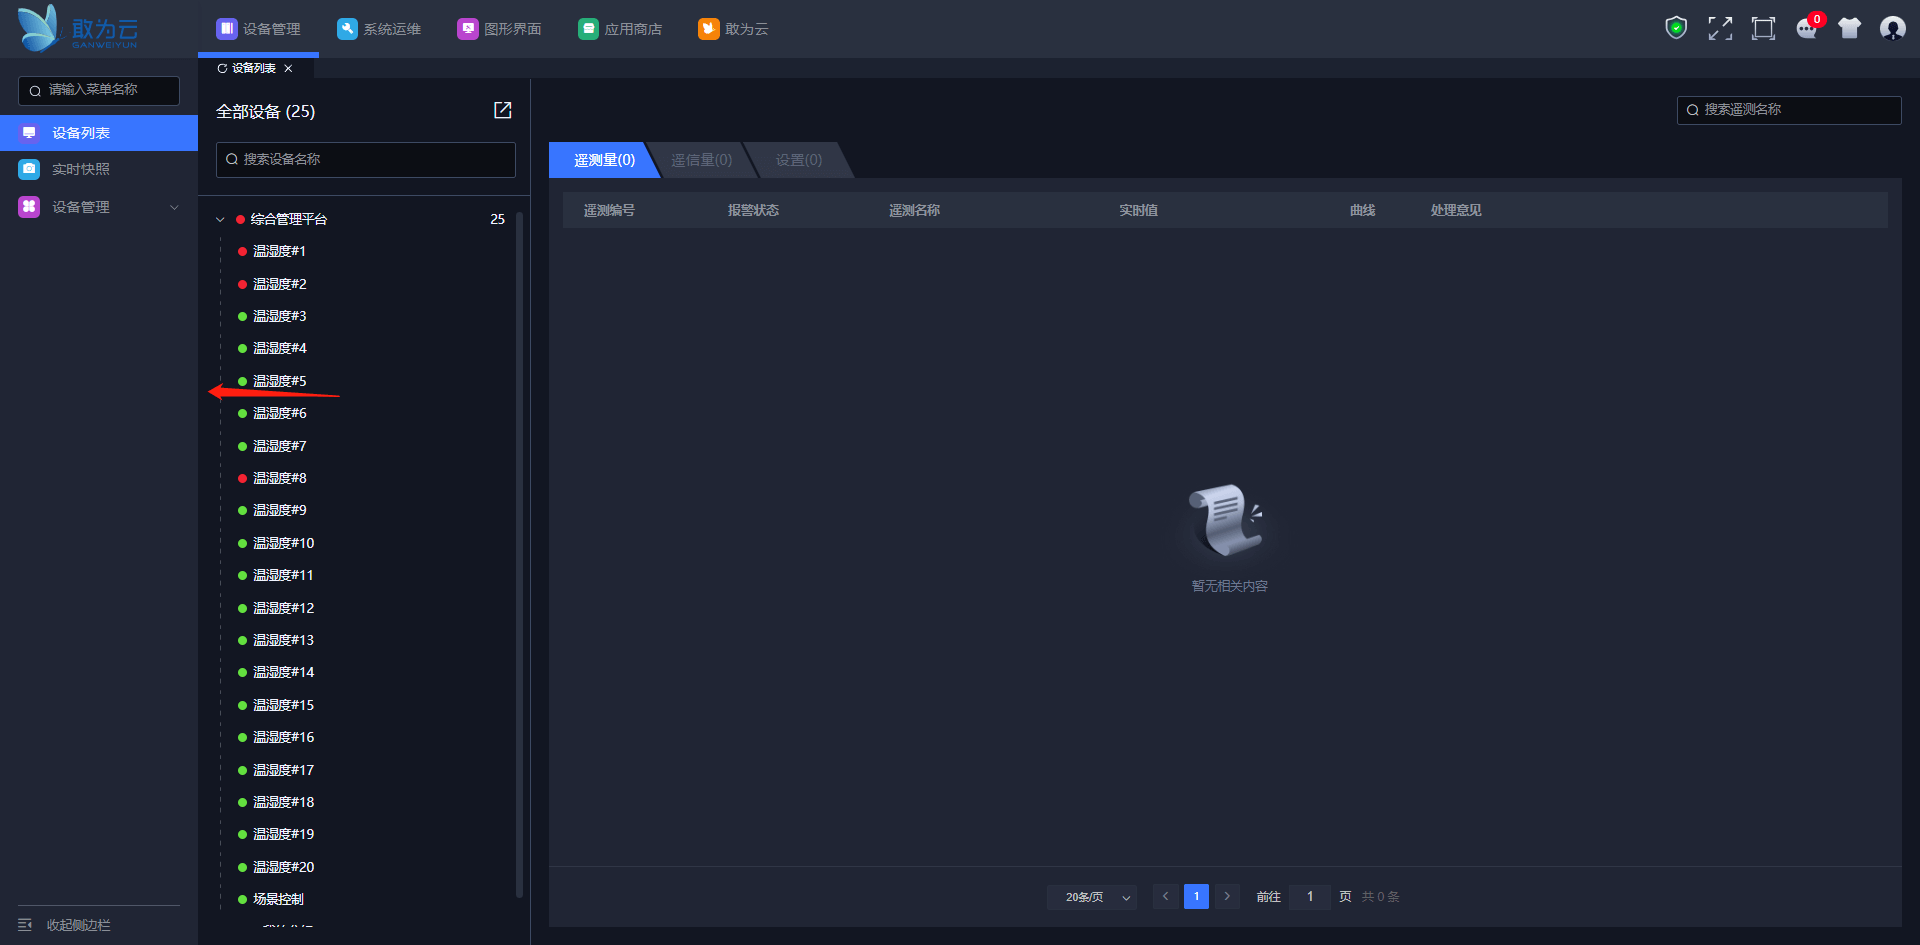Select the 场景控制 tree item

(278, 899)
